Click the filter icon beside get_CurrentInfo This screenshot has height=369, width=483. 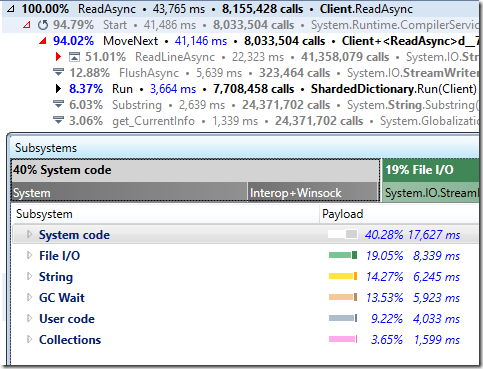coord(58,120)
